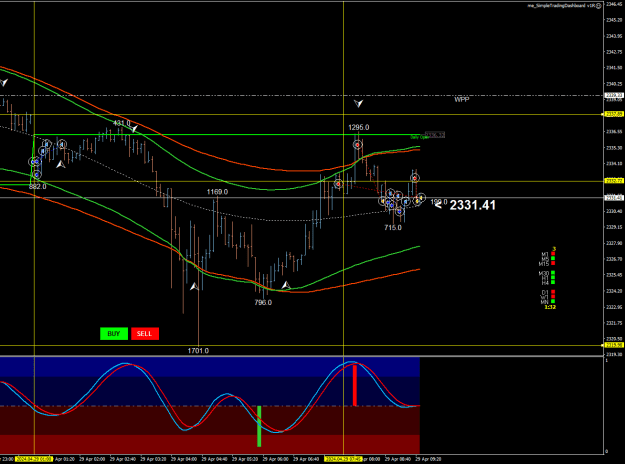
Task: Click the 431.0 swing label
Action: [122, 123]
